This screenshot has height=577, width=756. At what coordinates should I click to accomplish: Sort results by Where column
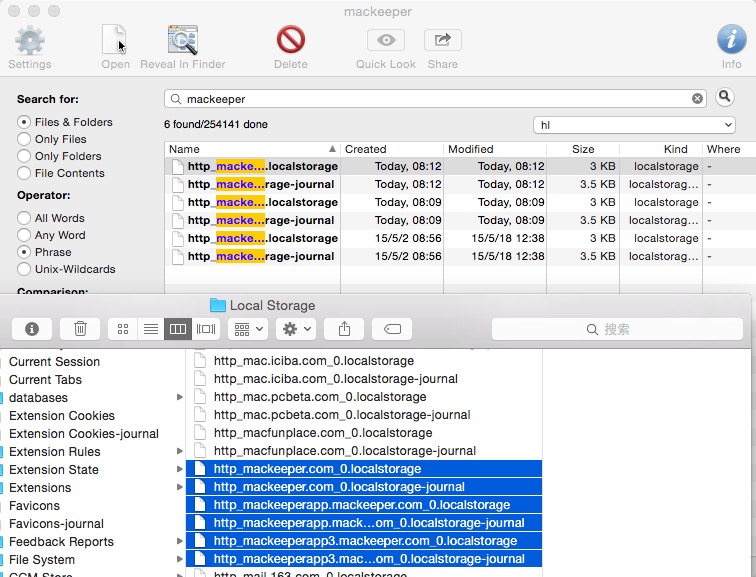click(729, 149)
